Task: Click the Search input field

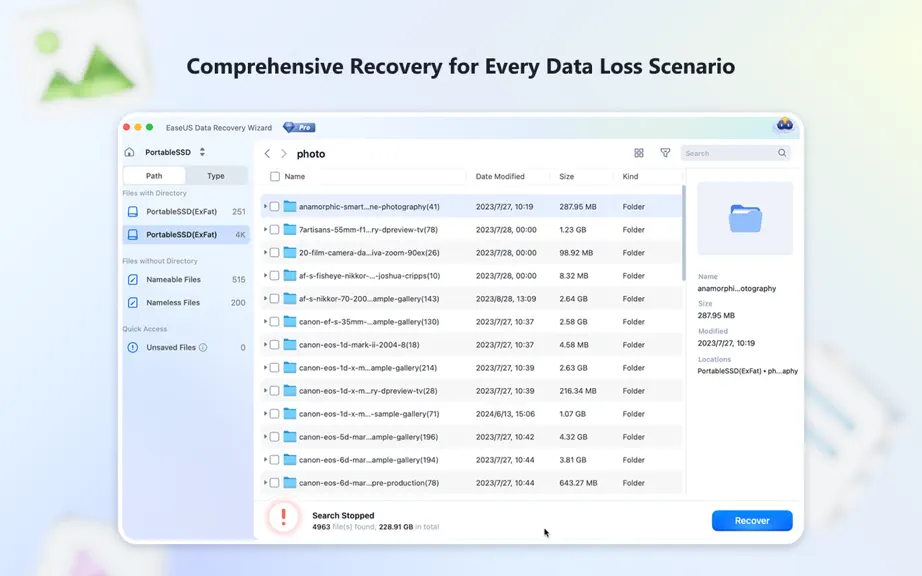Action: [735, 153]
